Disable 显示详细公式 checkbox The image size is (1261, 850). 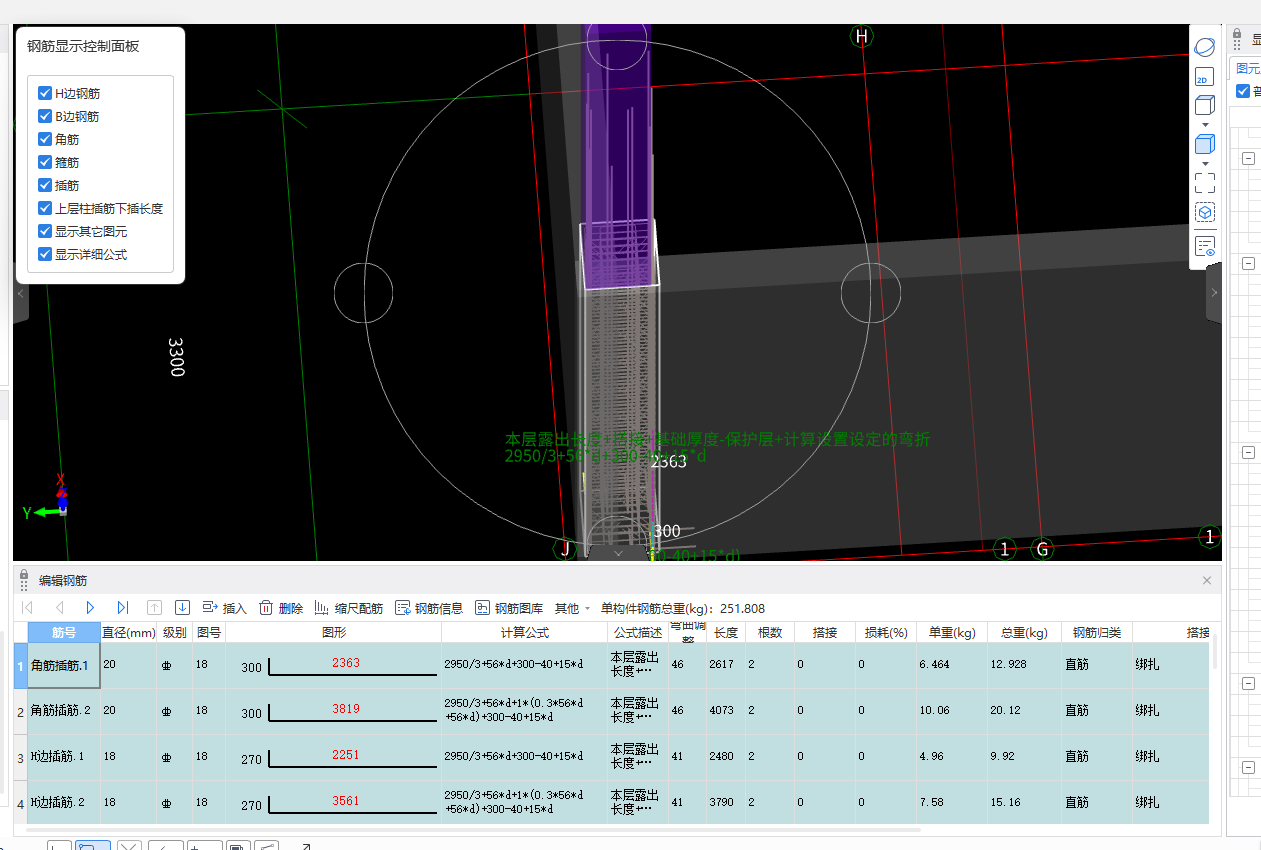(x=45, y=254)
